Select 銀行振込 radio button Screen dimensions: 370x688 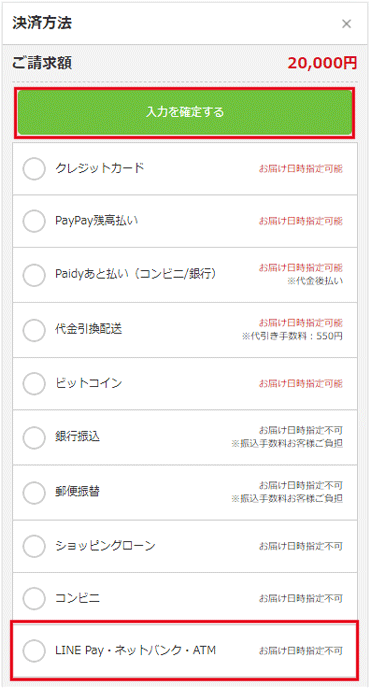pos(34,437)
